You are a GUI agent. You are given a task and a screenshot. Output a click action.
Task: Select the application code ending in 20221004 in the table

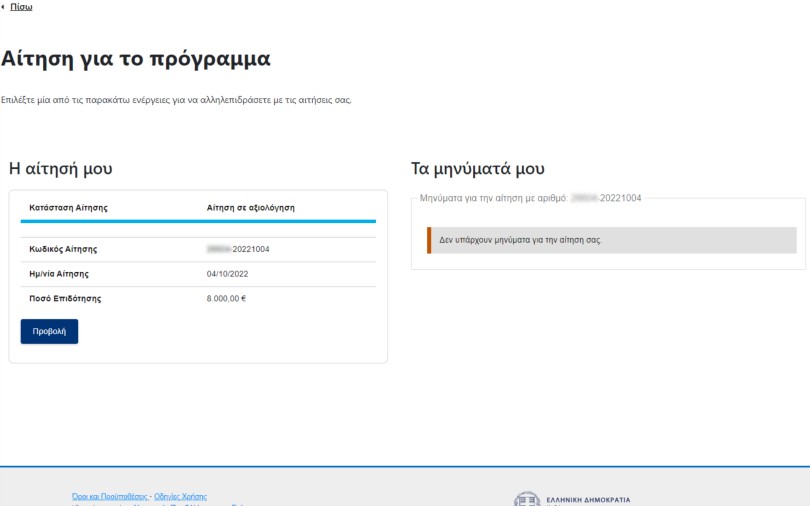click(238, 249)
